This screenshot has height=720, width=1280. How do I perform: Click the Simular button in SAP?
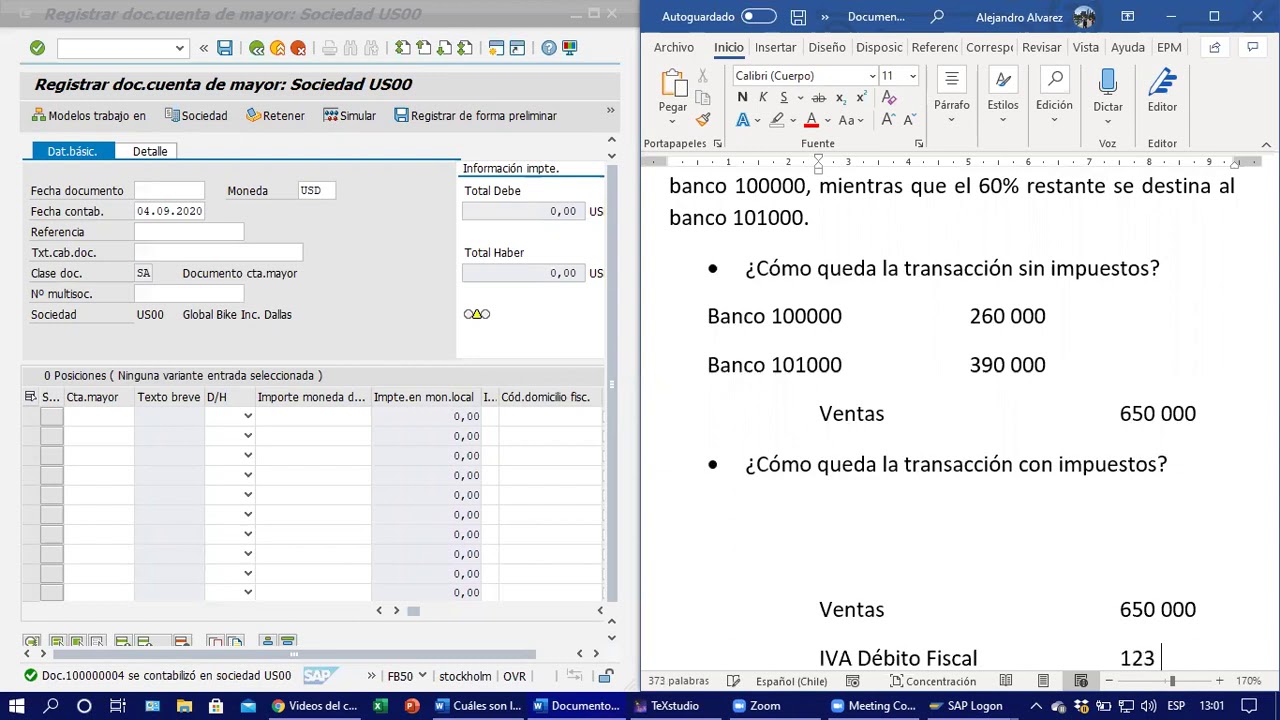349,116
